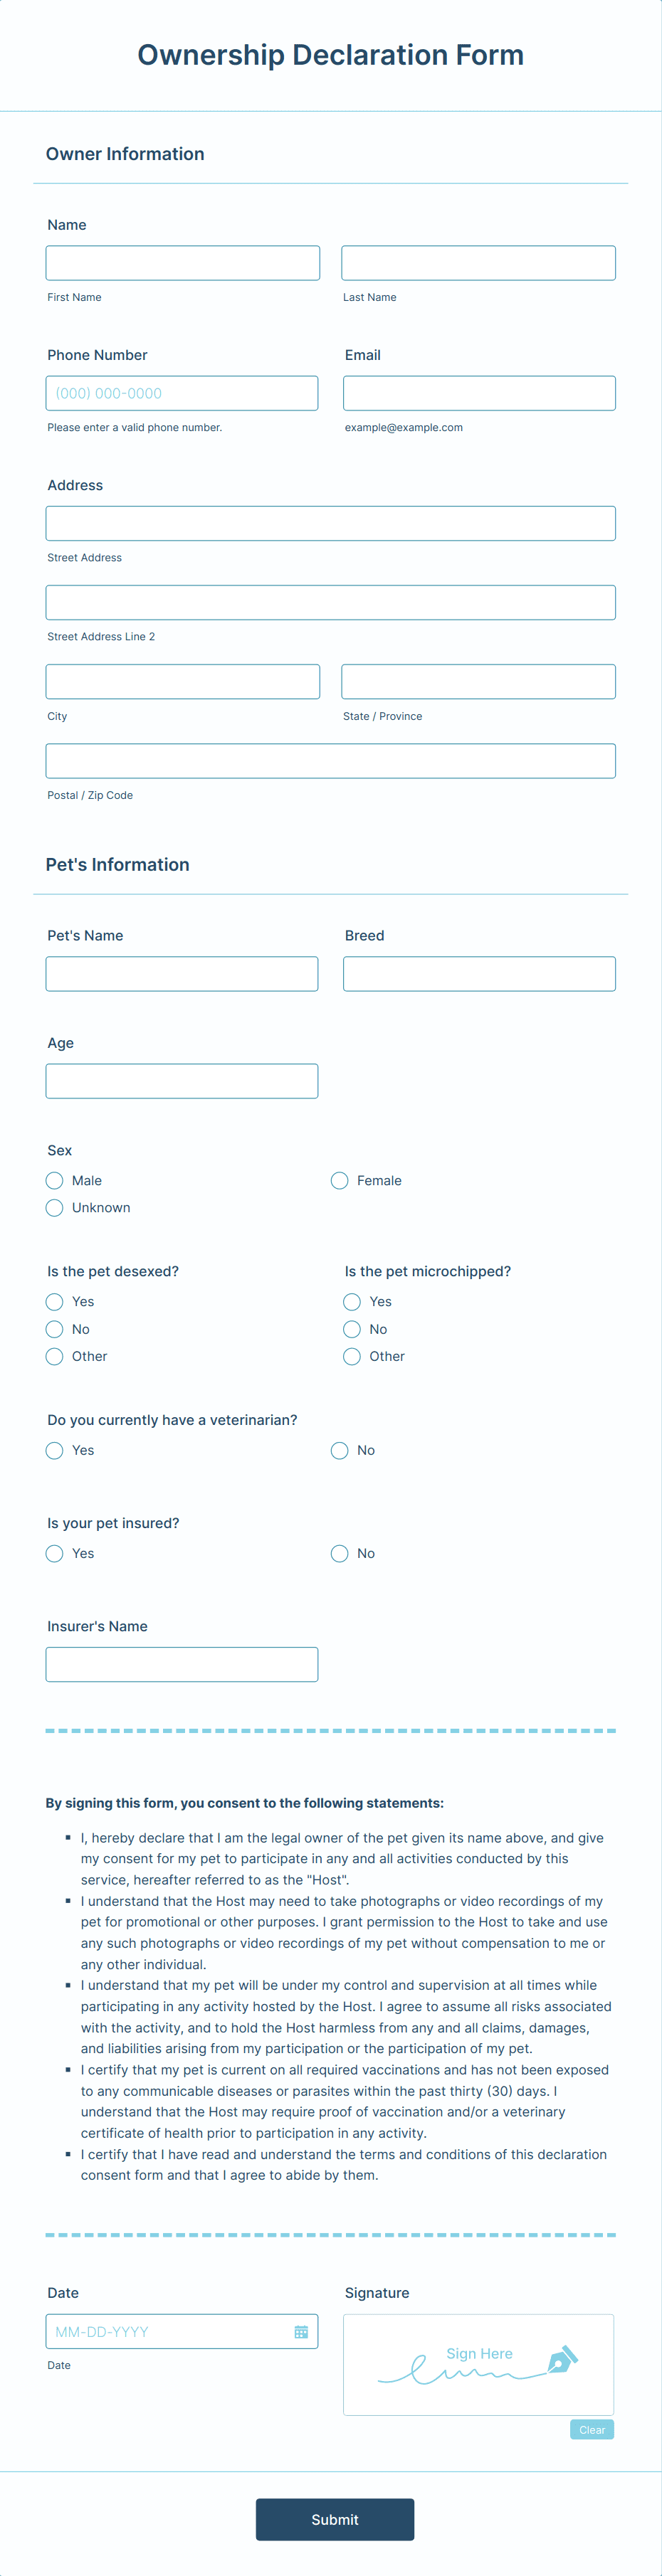Image resolution: width=662 pixels, height=2576 pixels.
Task: Focus the Last Name input field
Action: (x=479, y=263)
